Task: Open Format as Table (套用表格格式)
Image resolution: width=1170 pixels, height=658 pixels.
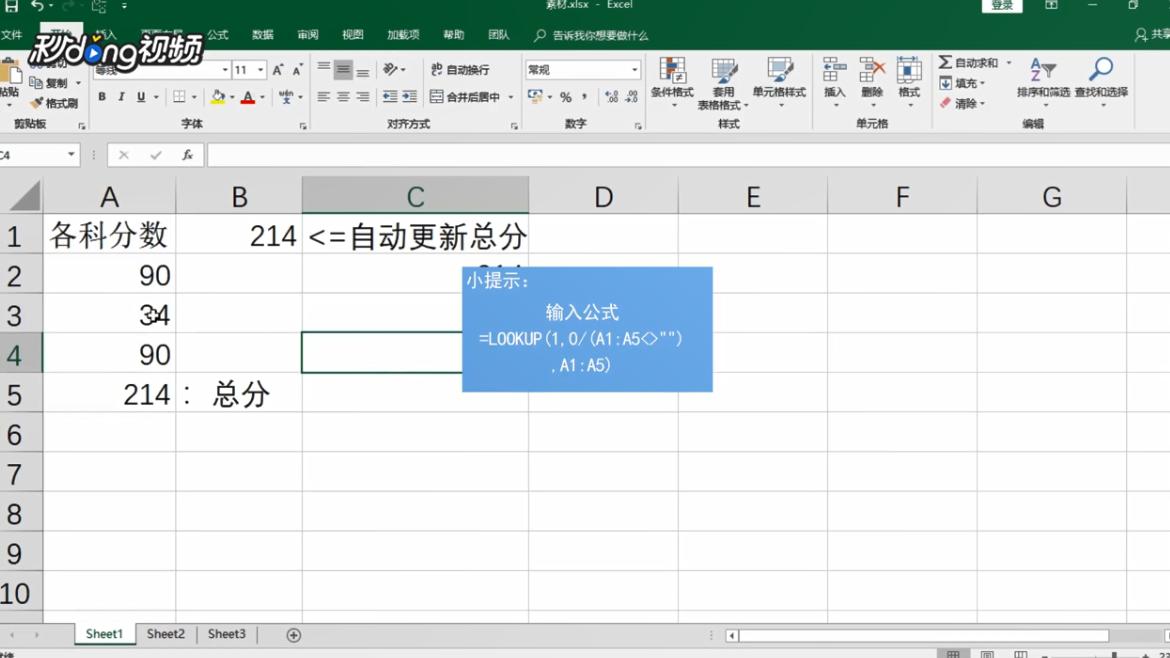Action: 723,84
